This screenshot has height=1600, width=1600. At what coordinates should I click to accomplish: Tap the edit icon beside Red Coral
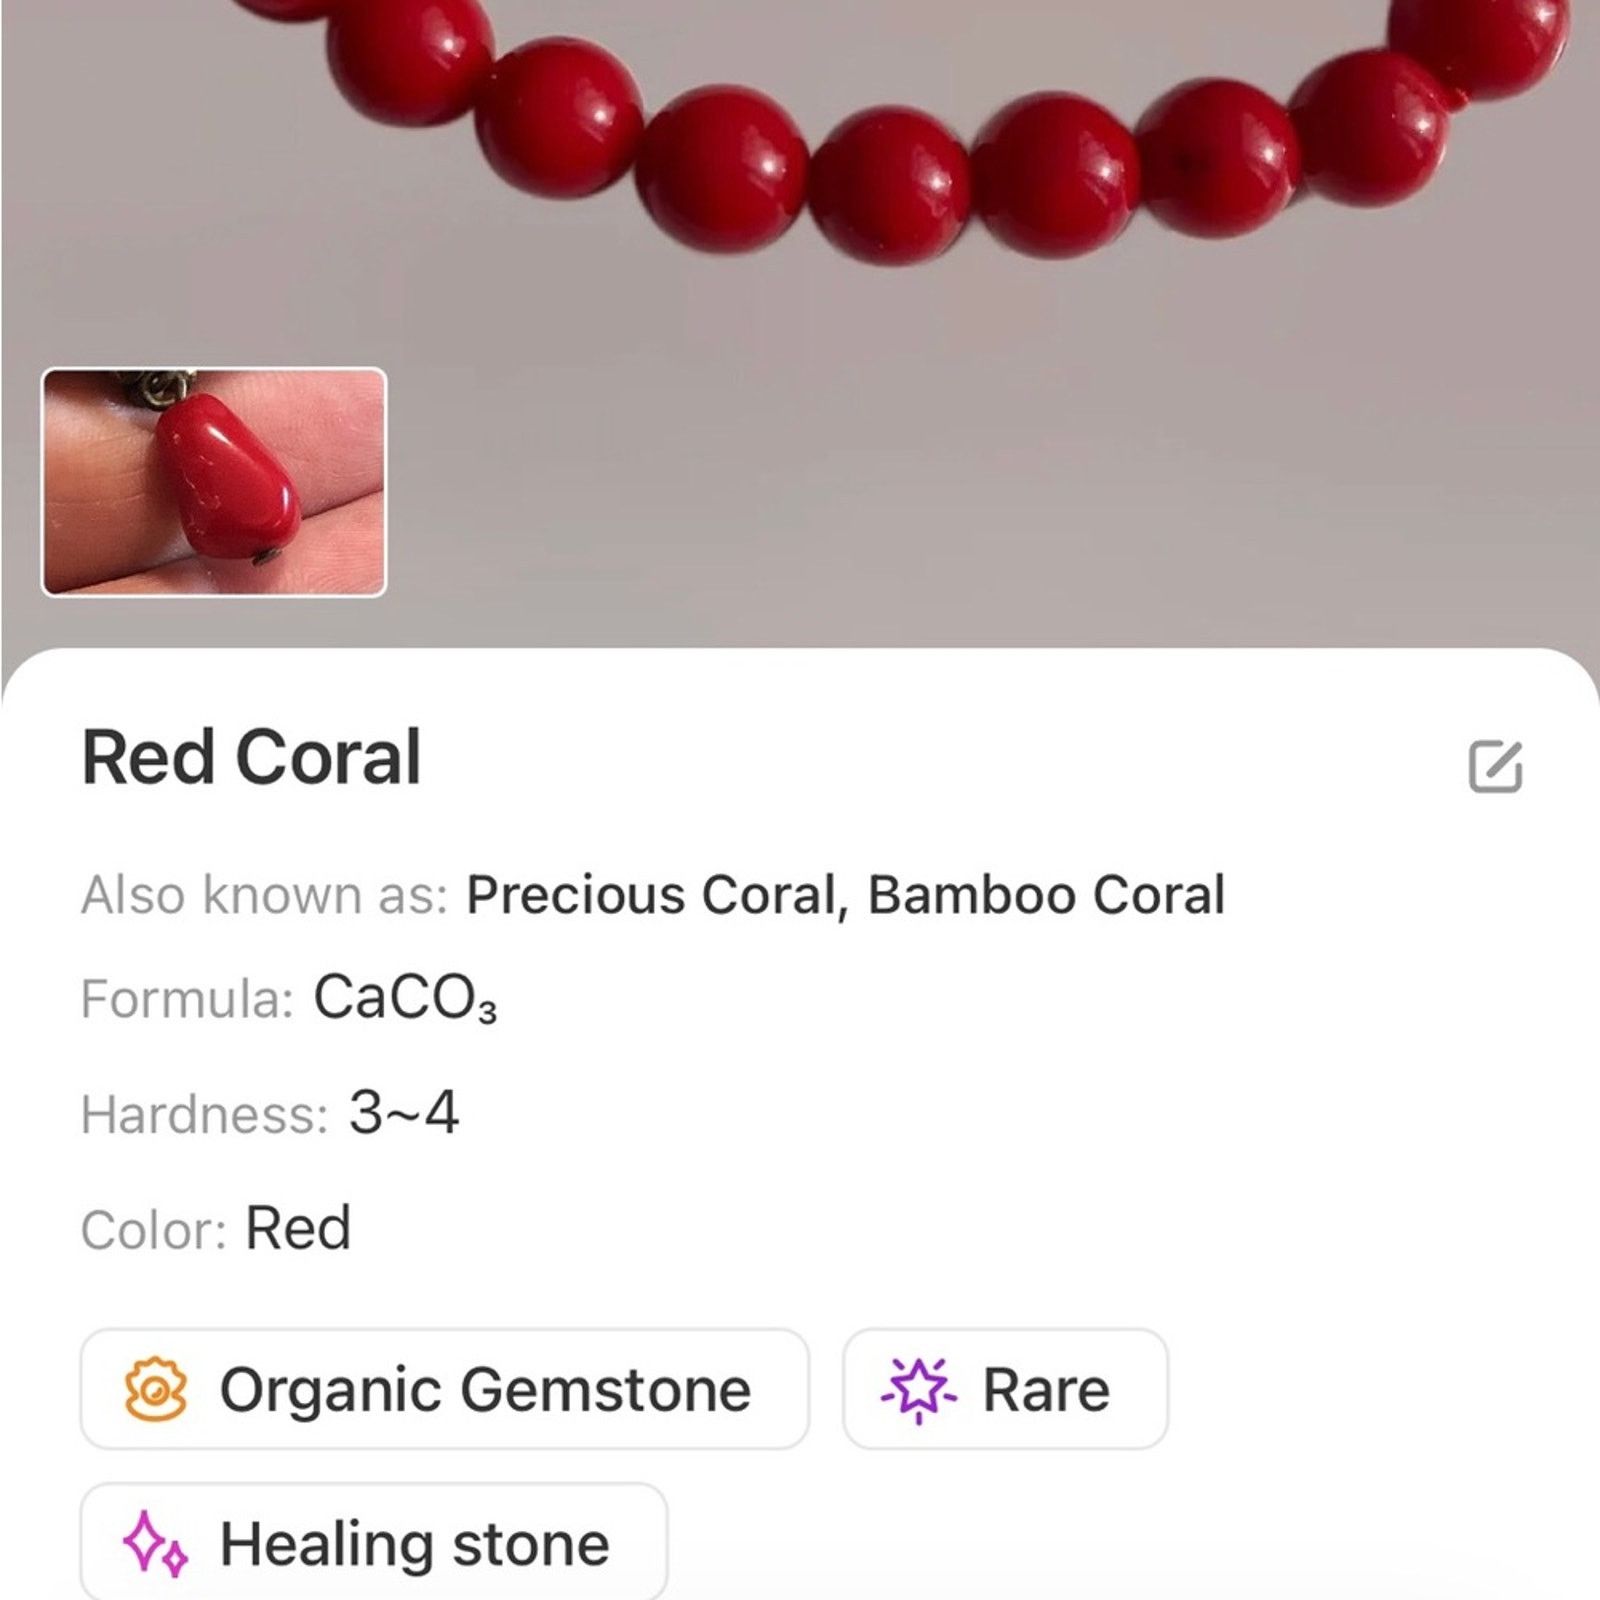coord(1495,767)
